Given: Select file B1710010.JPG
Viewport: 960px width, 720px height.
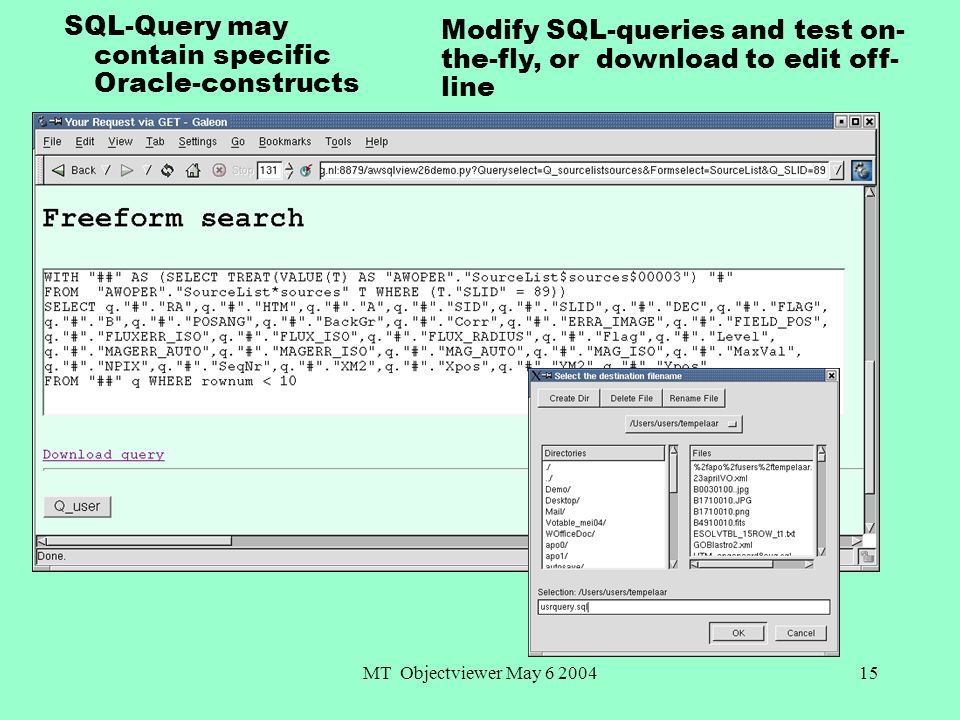Looking at the screenshot, I should [722, 500].
